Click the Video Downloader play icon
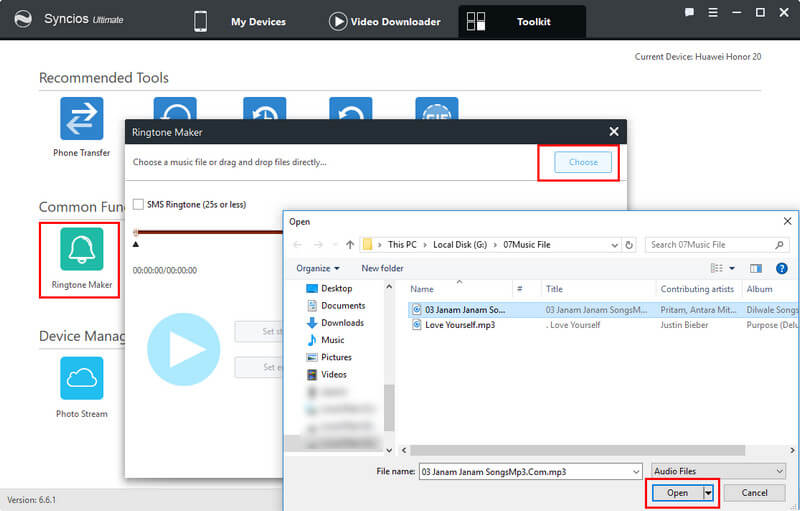The height and width of the screenshot is (511, 800). [x=337, y=21]
